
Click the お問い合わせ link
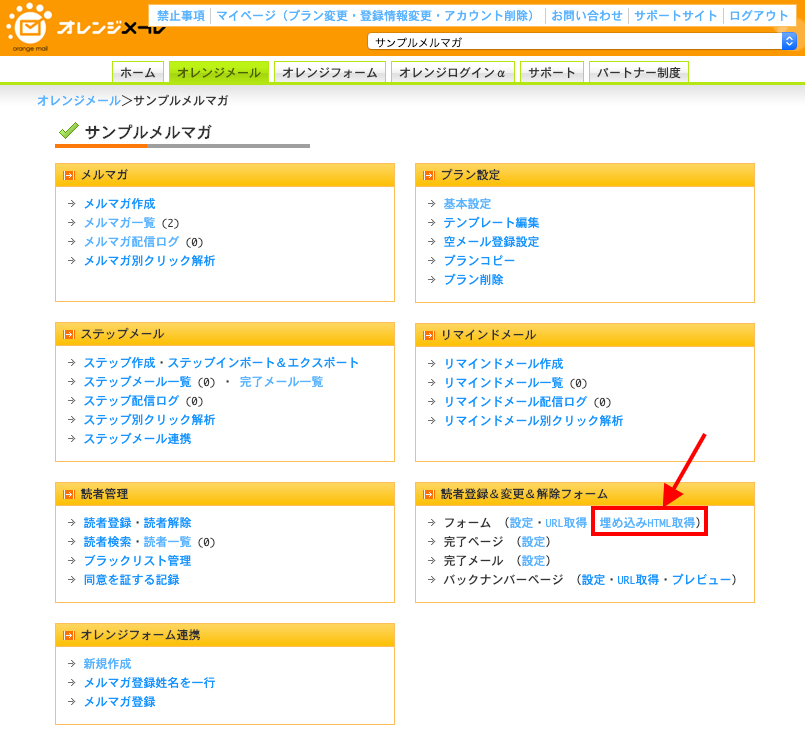587,16
